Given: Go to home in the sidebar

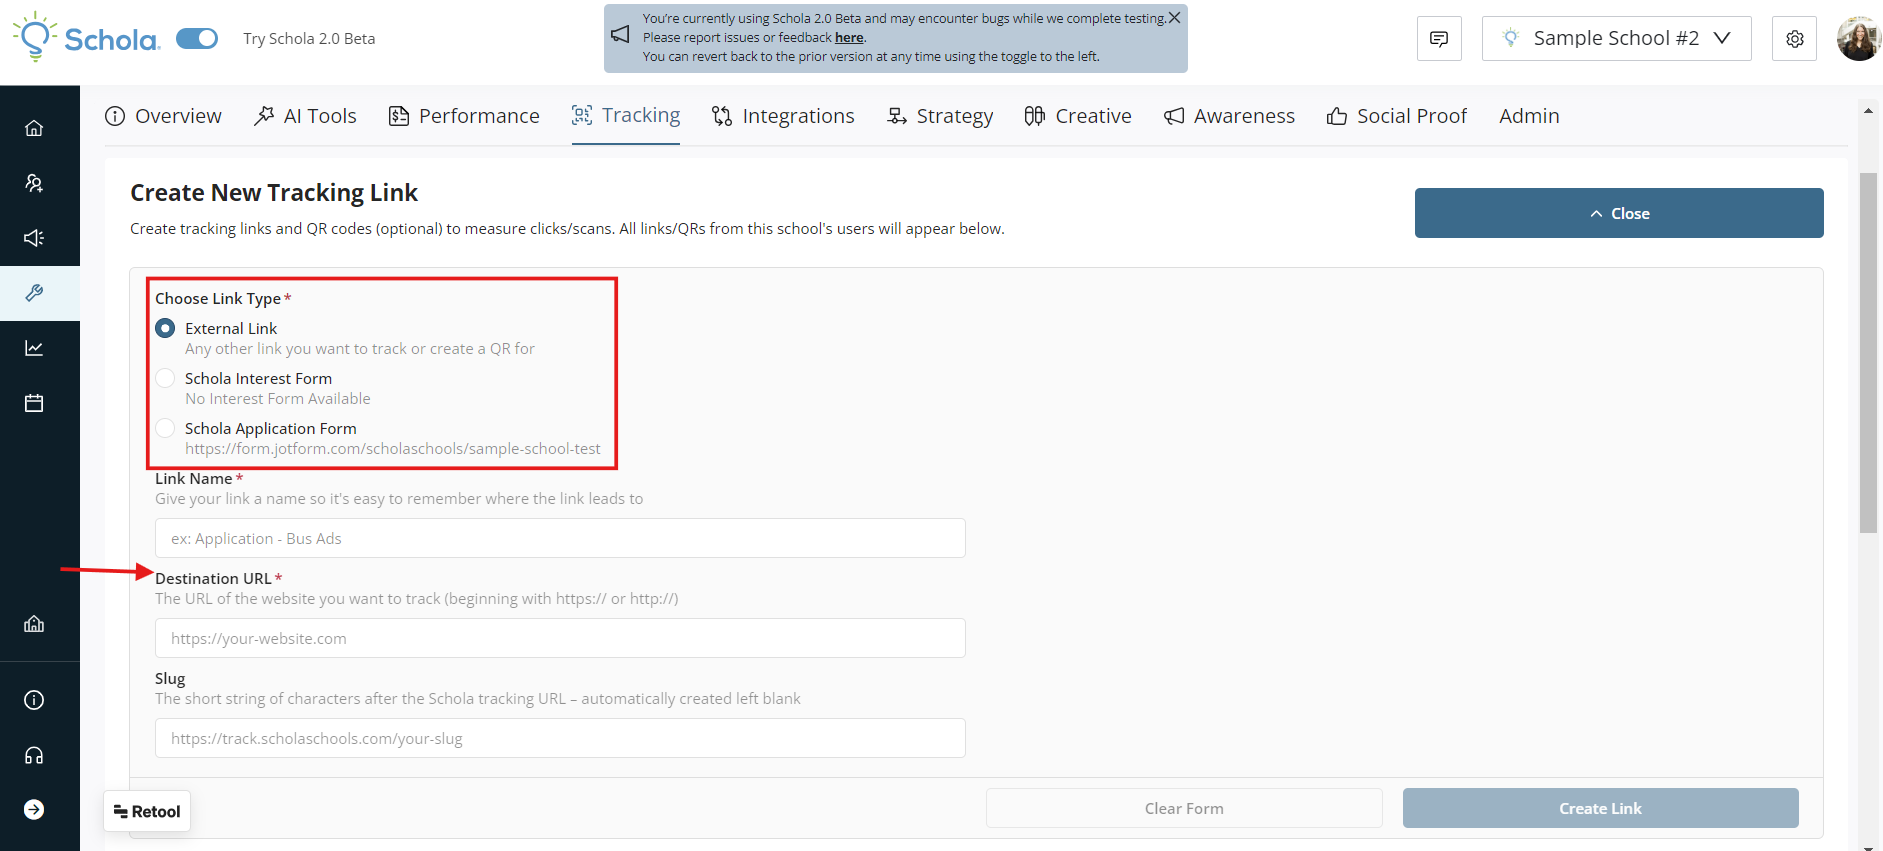Looking at the screenshot, I should click(34, 128).
